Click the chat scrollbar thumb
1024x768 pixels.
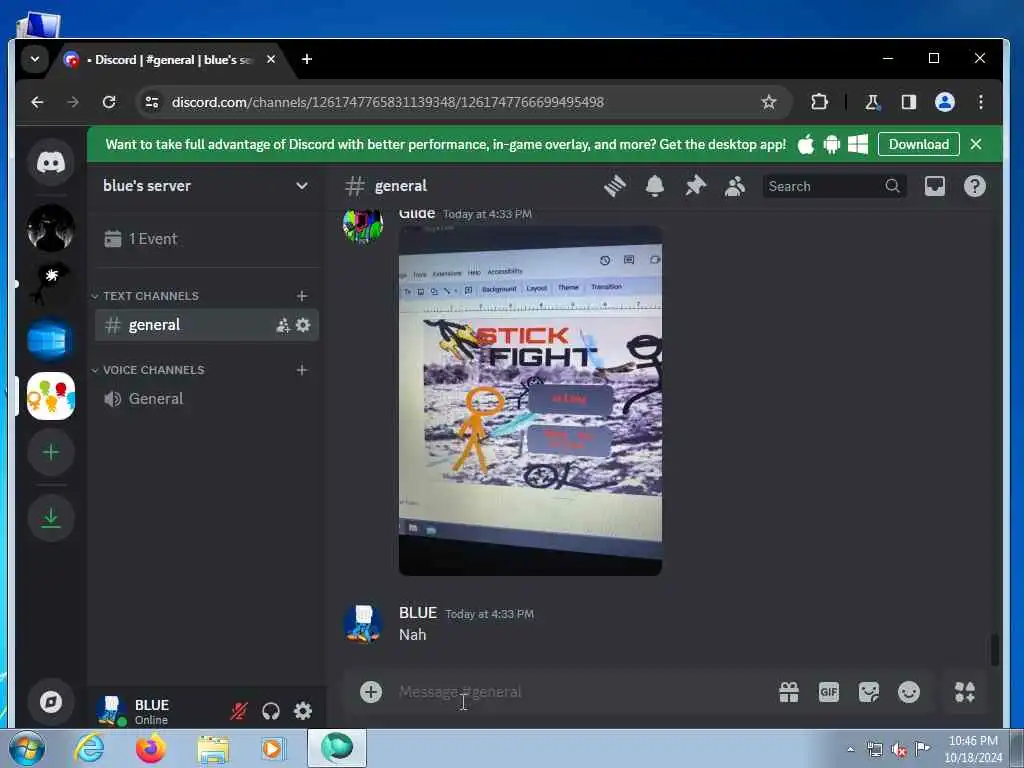pyautogui.click(x=994, y=650)
